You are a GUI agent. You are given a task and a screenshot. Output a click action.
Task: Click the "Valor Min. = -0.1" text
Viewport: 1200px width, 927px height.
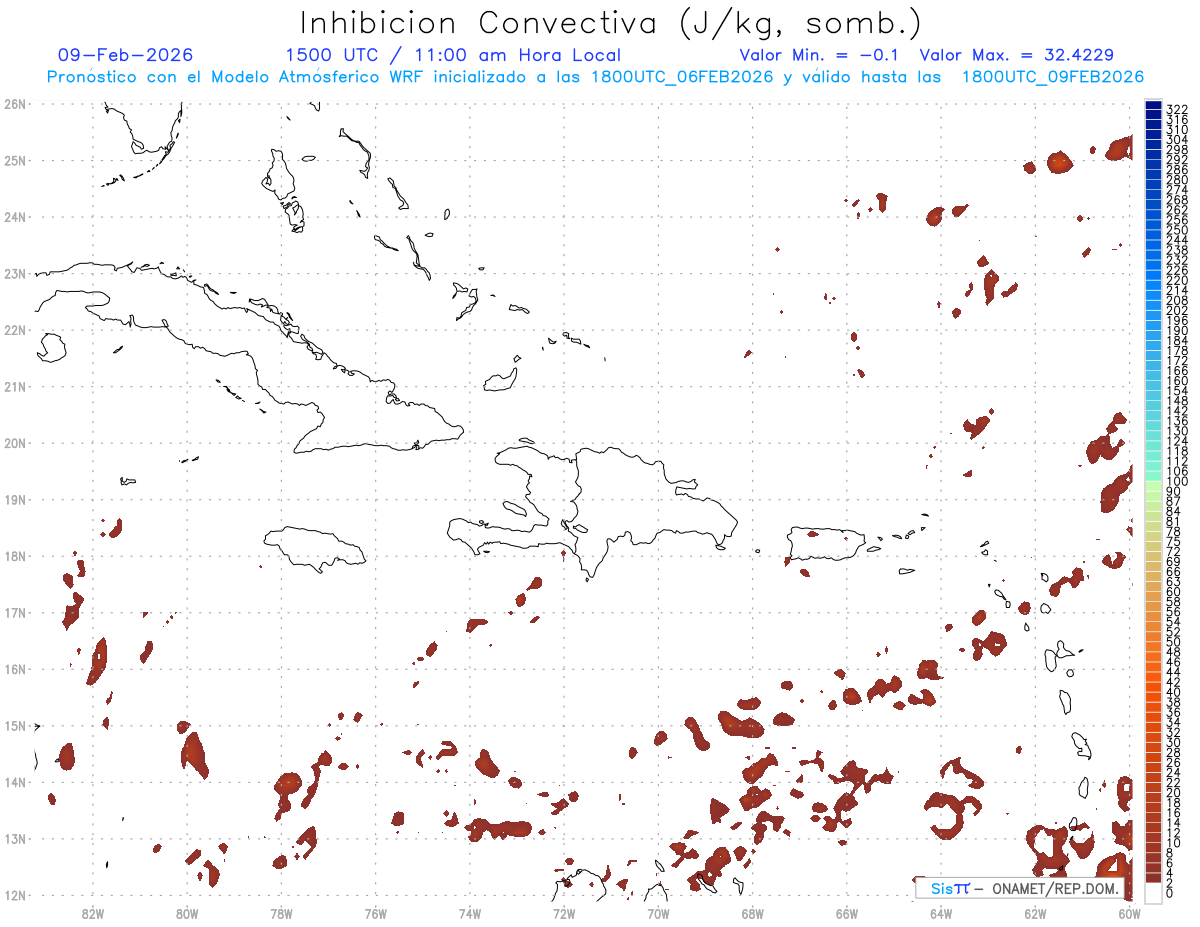point(818,55)
